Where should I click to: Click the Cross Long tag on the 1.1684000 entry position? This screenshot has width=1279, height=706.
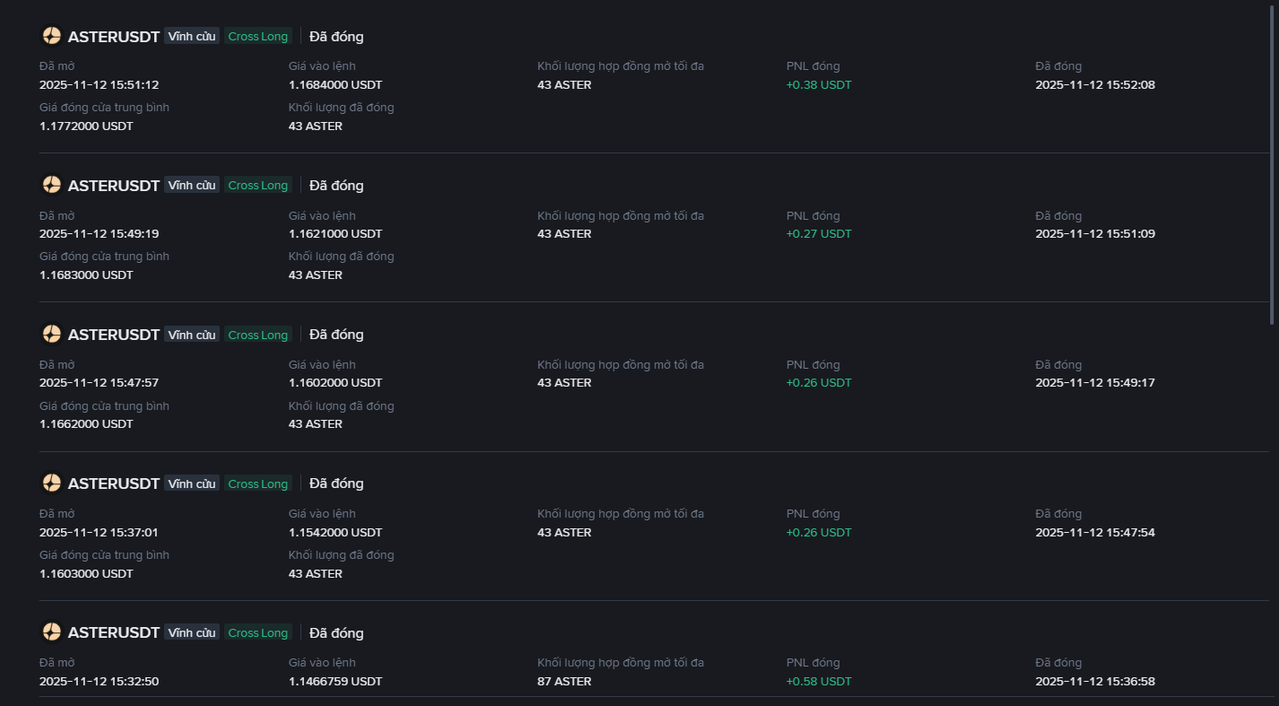pyautogui.click(x=258, y=37)
